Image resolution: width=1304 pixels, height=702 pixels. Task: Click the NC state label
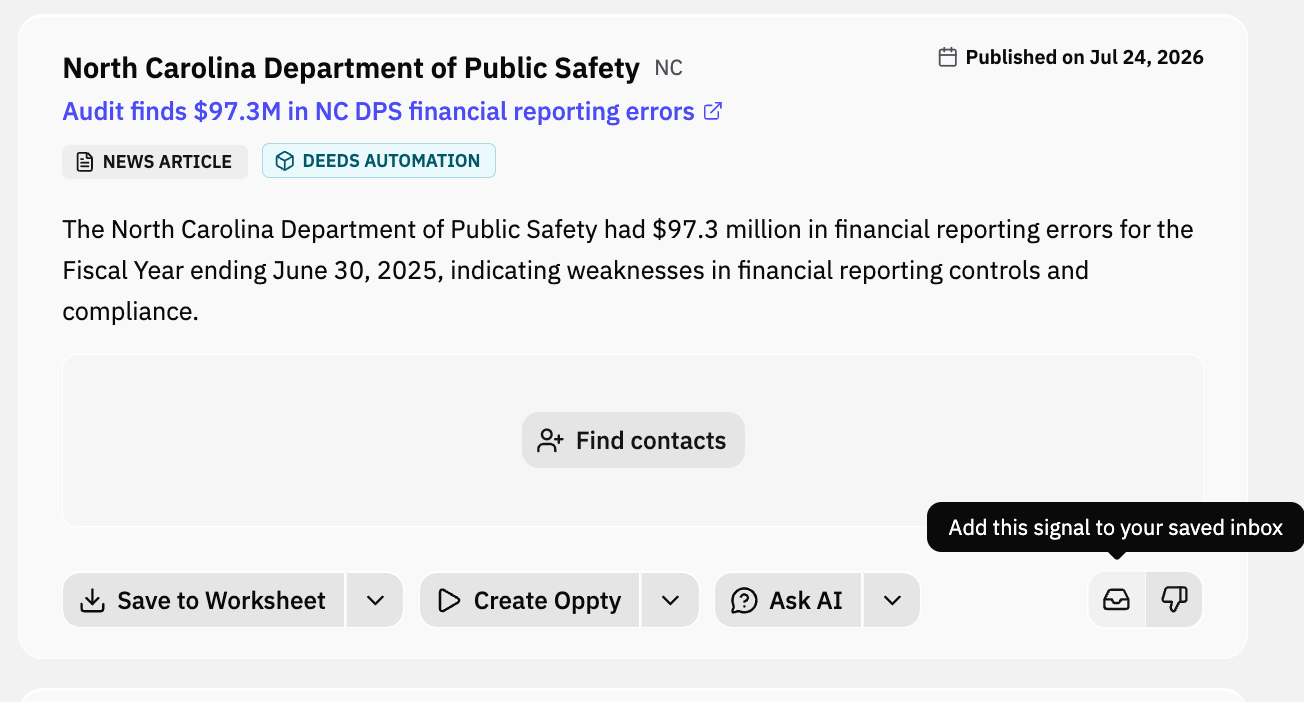[669, 68]
